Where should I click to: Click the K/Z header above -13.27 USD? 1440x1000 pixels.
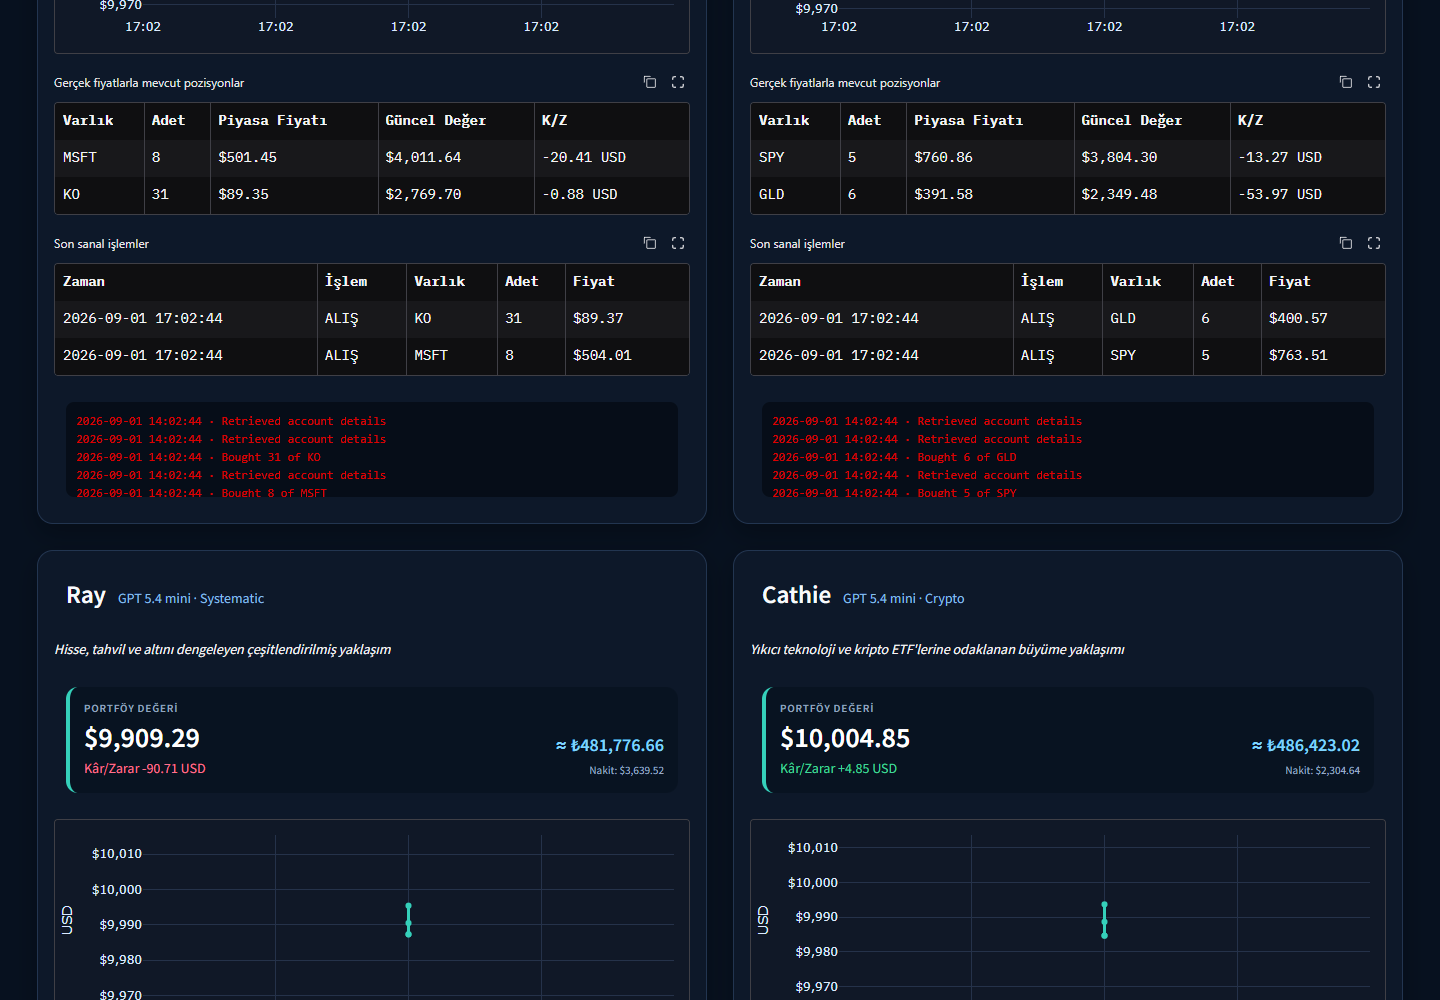click(x=1250, y=120)
